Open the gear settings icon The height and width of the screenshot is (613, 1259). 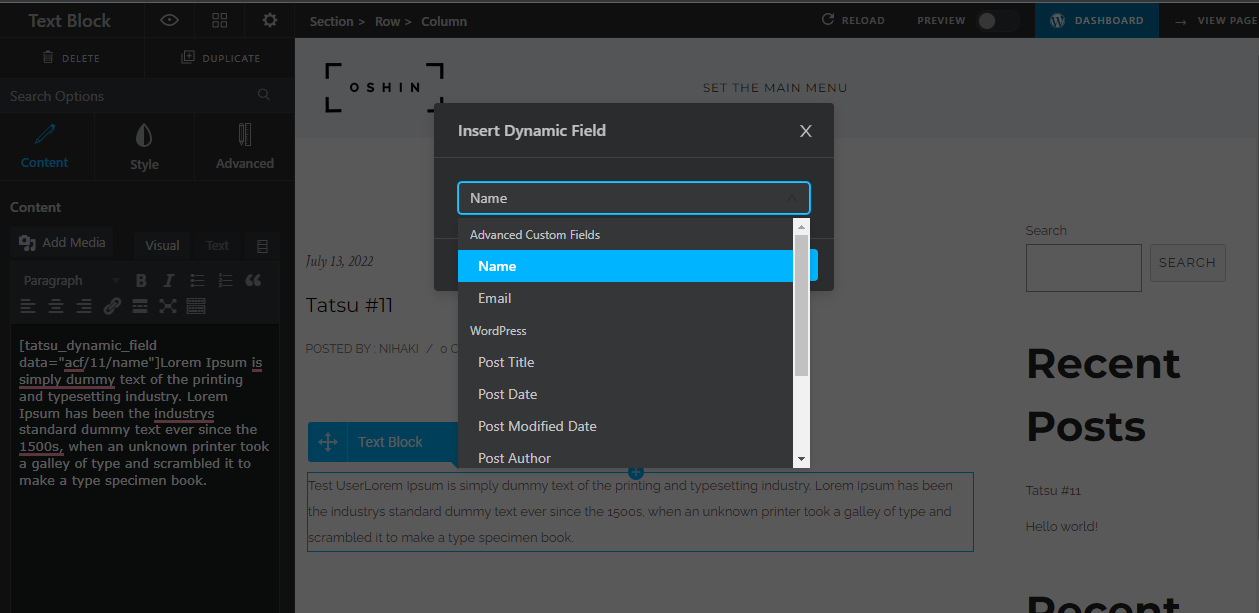[x=270, y=20]
